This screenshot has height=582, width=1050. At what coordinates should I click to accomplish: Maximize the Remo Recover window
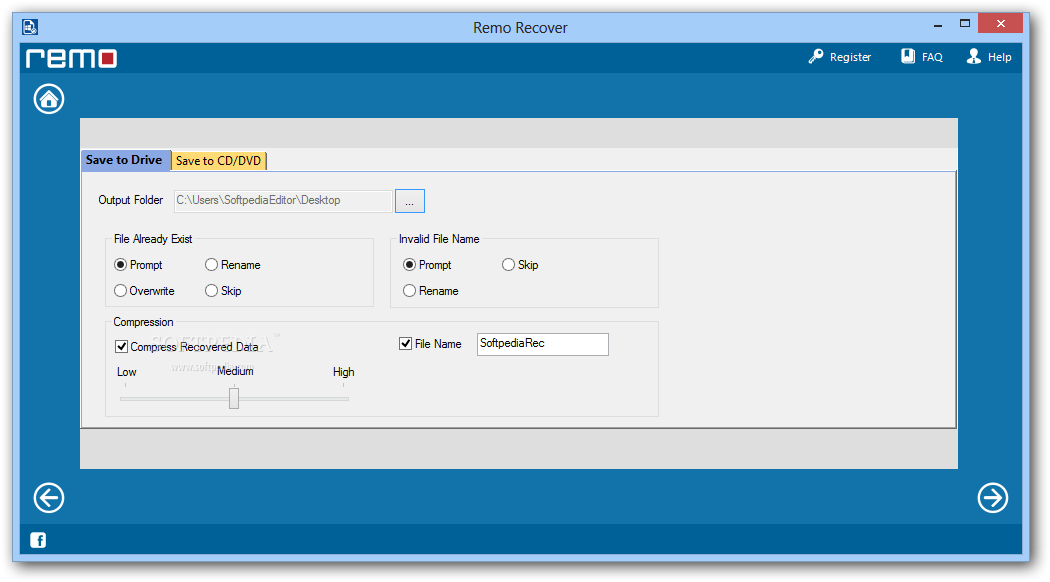tap(964, 23)
